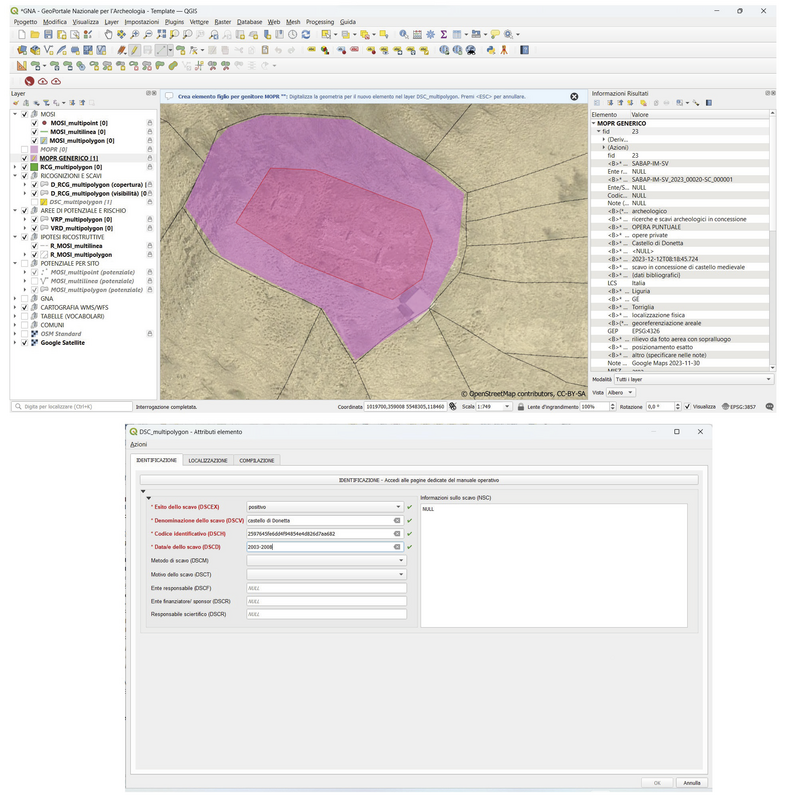
Task: Click EPSG:3857 CRS button in status bar
Action: tap(739, 407)
